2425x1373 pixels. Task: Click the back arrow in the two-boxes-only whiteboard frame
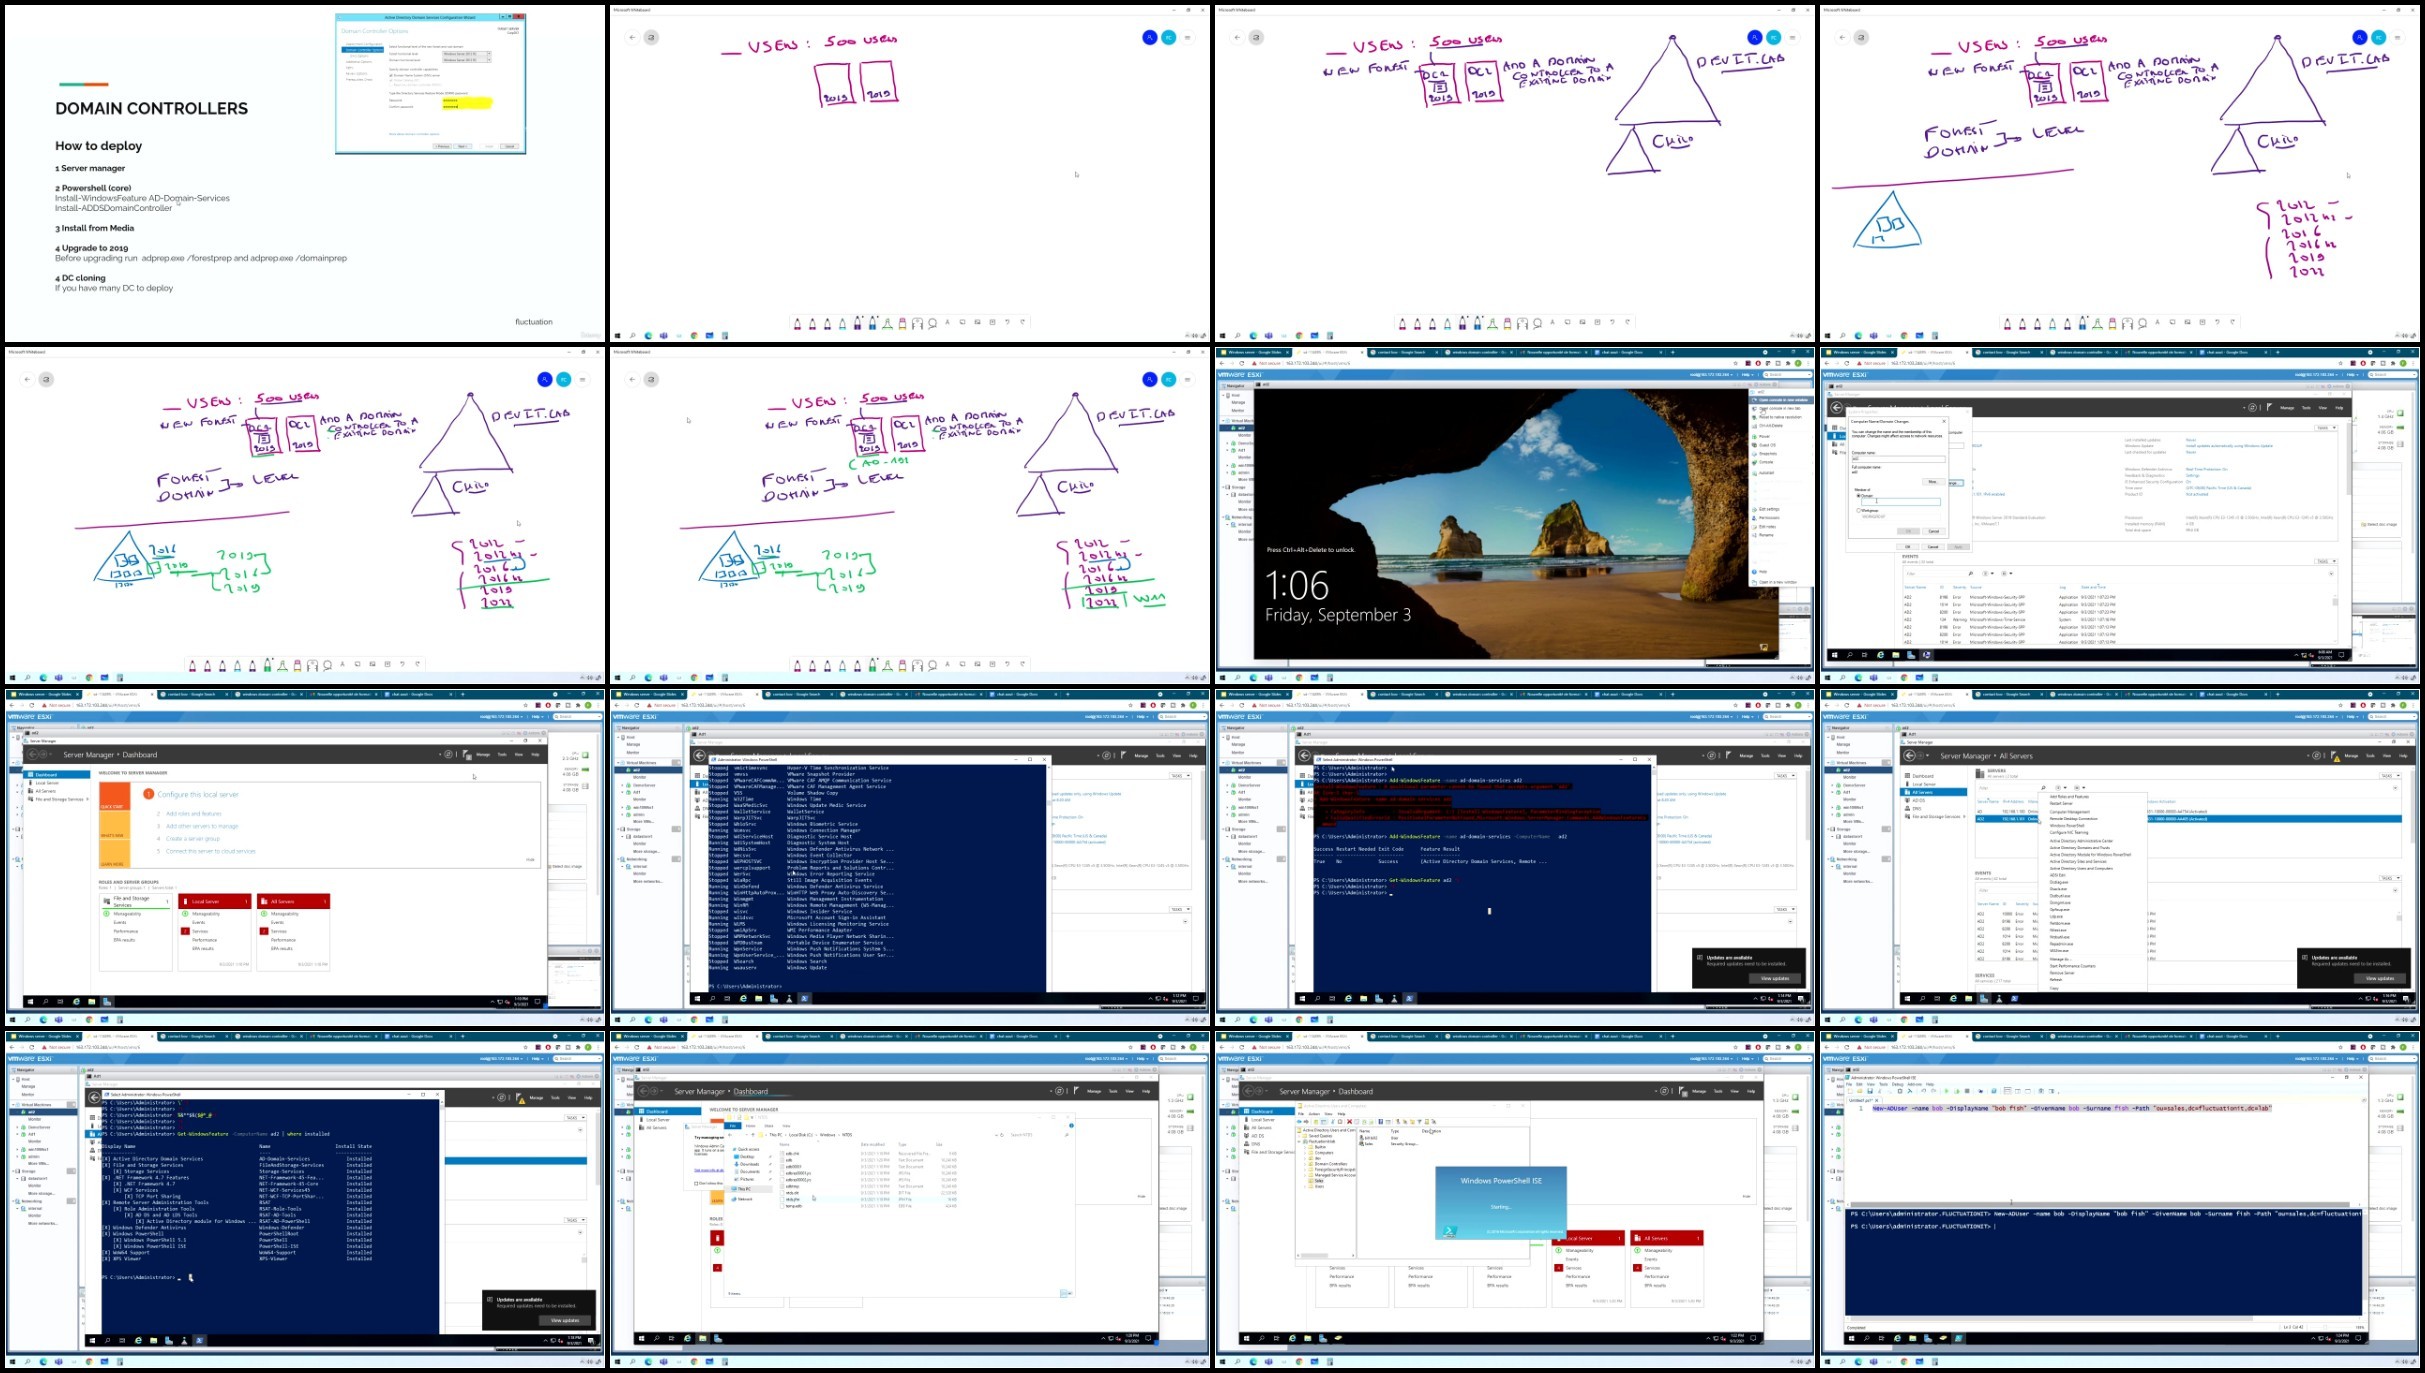632,37
